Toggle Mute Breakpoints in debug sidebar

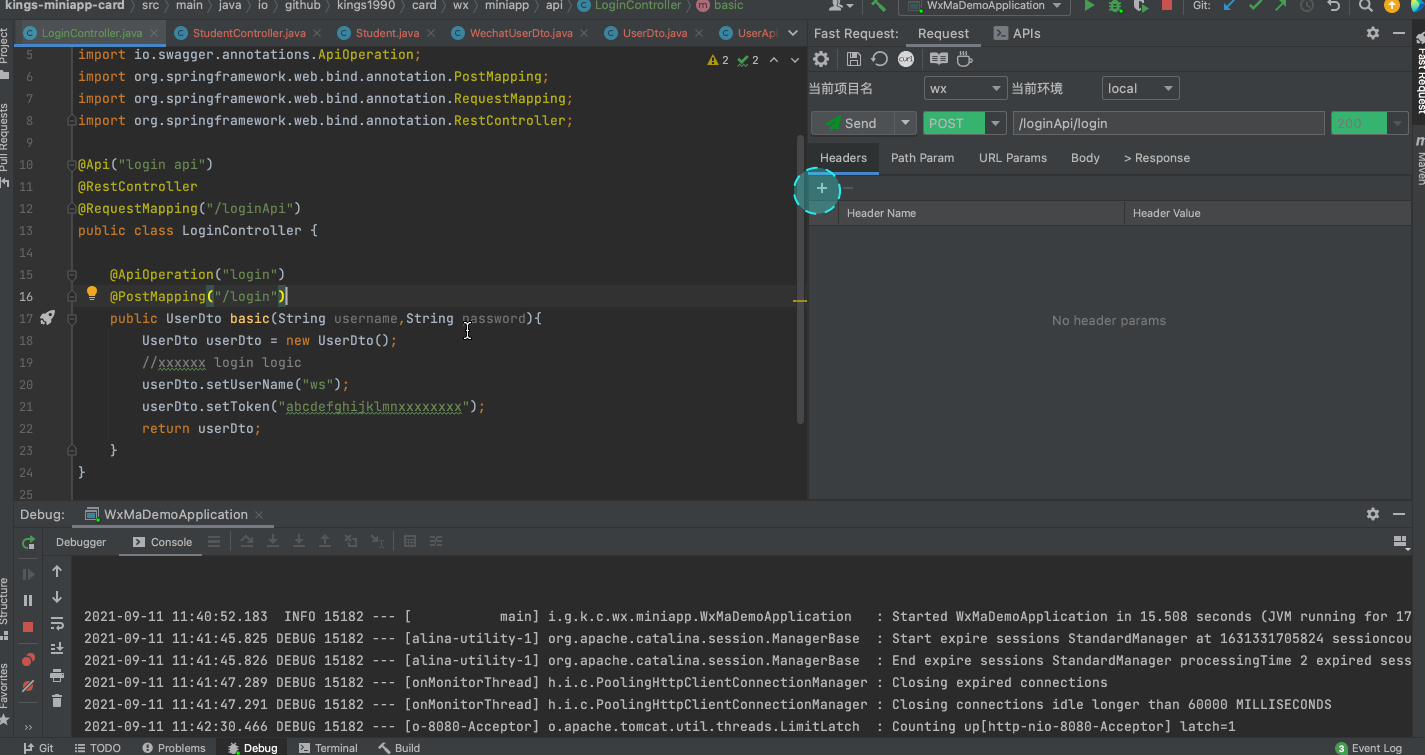click(x=29, y=686)
